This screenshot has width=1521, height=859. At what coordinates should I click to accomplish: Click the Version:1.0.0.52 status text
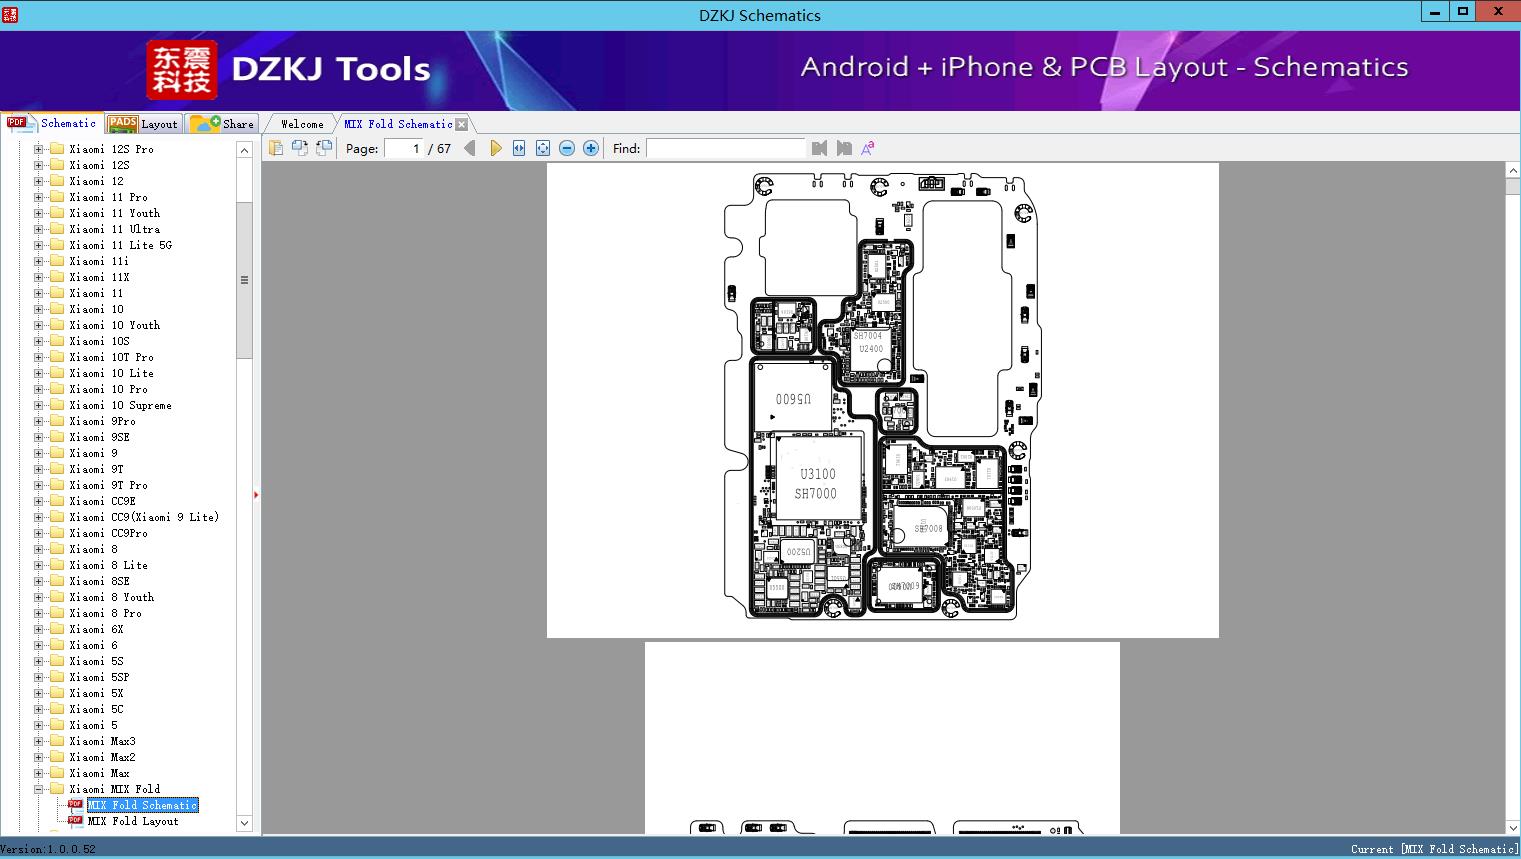pyautogui.click(x=48, y=849)
